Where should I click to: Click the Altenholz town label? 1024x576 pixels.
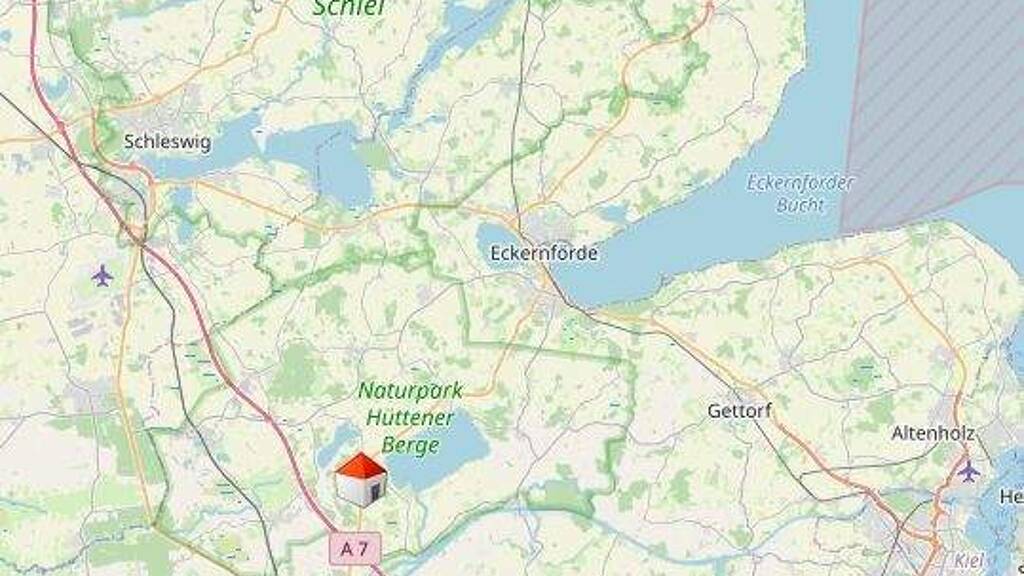pyautogui.click(x=933, y=433)
